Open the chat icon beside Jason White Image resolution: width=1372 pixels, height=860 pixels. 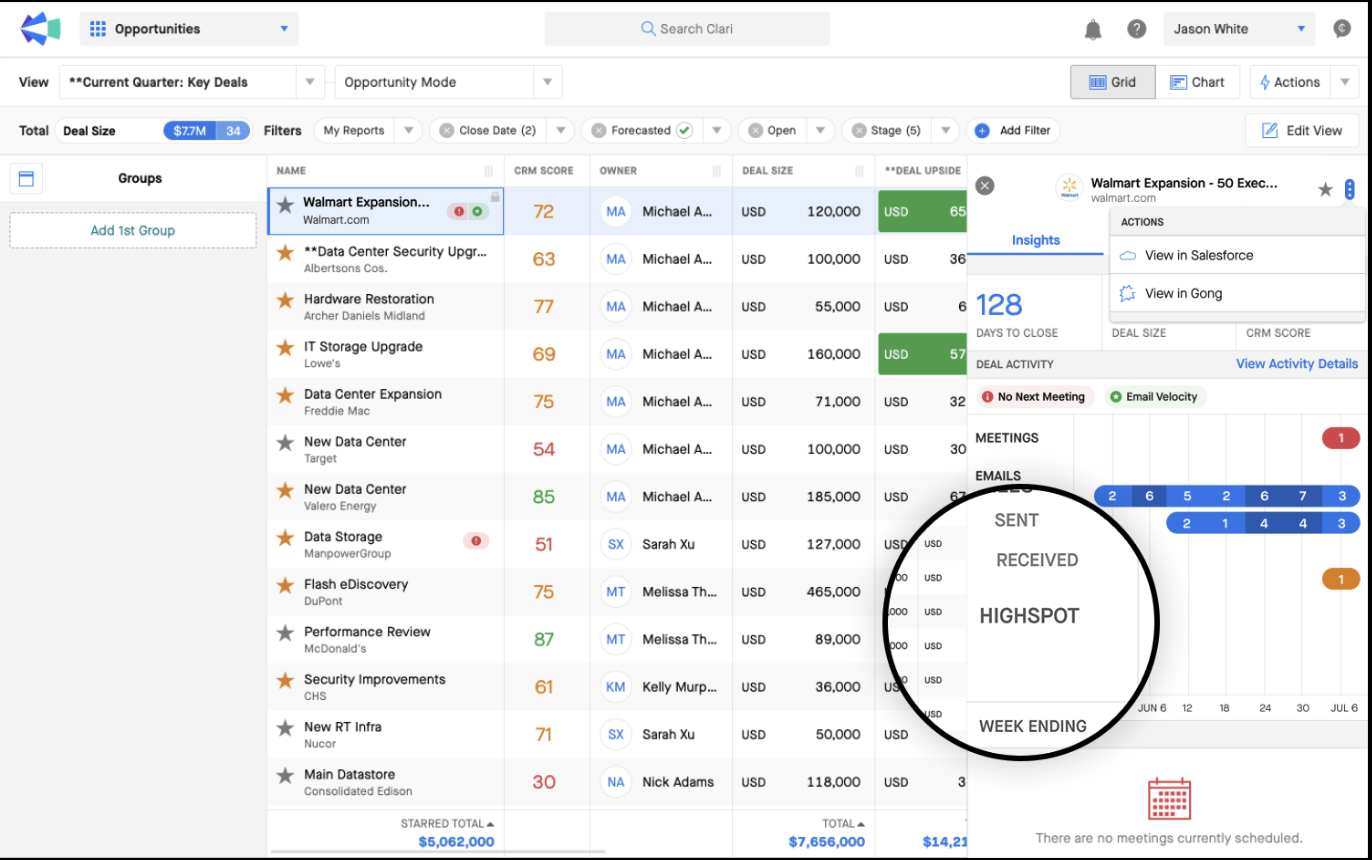(x=1342, y=29)
